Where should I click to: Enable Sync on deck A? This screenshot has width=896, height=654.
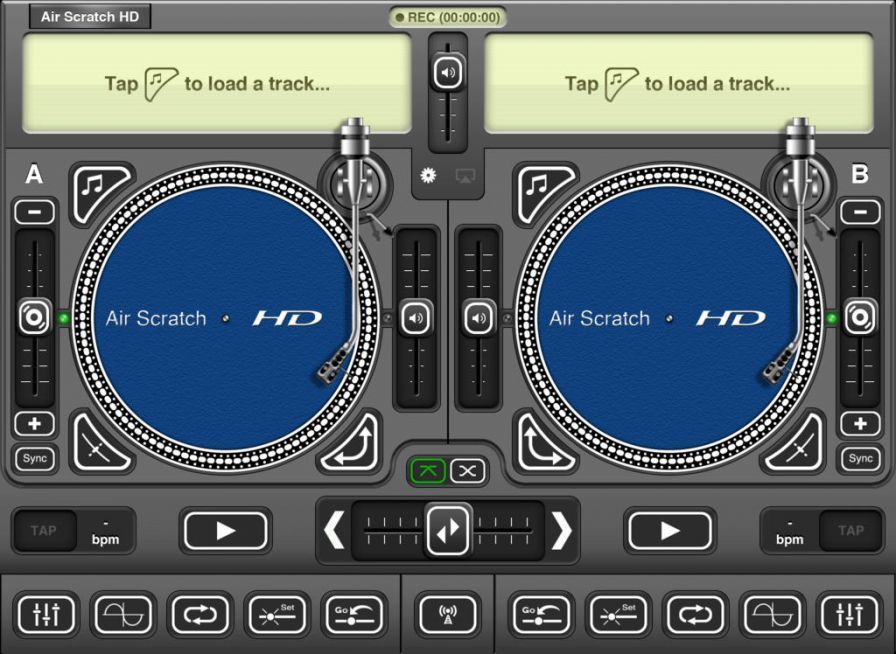(x=34, y=458)
